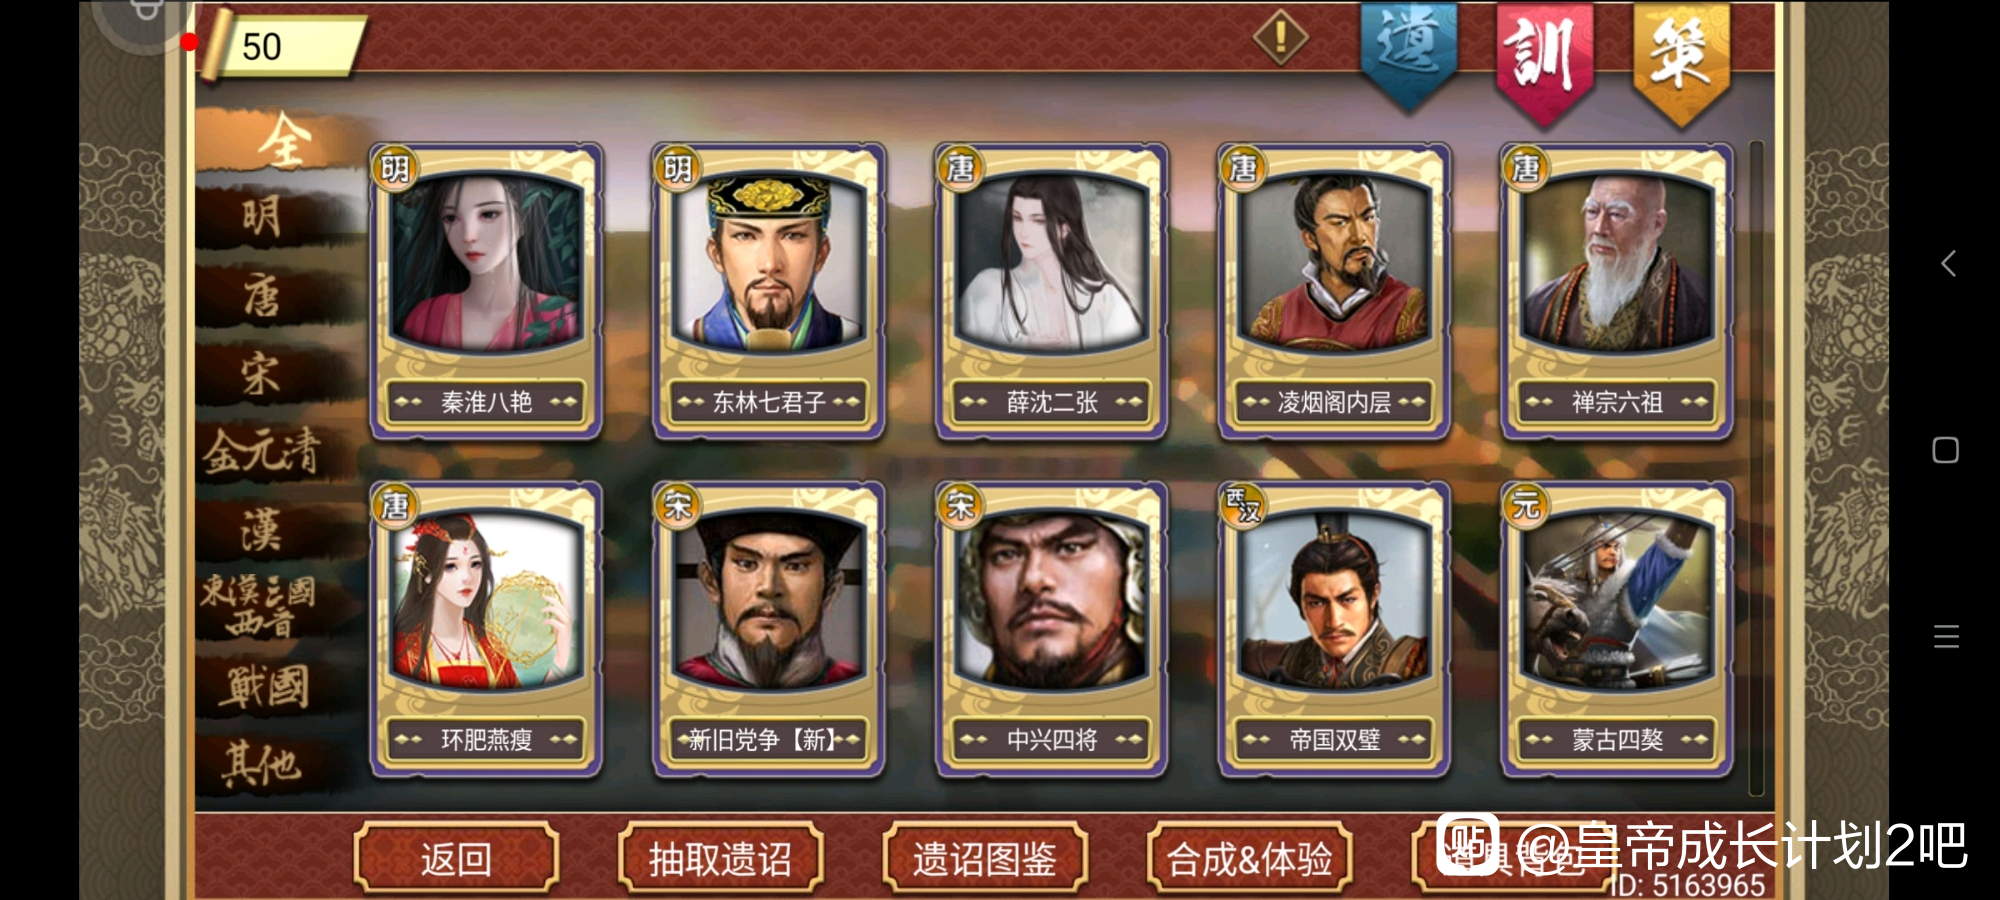Viewport: 2000px width, 900px height.
Task: Switch to the 戰國 category tab
Action: pyautogui.click(x=268, y=688)
